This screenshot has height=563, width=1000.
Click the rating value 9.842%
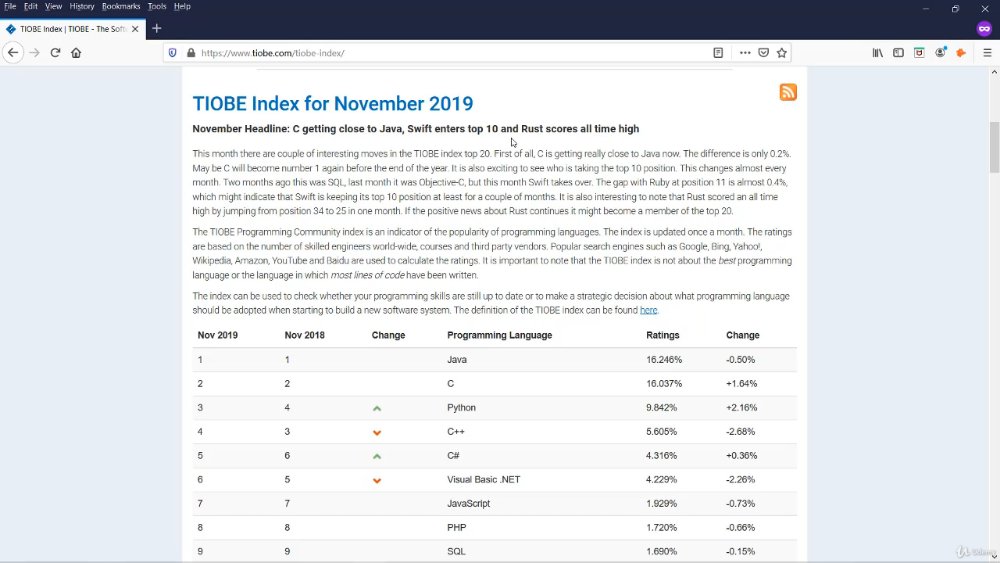pyautogui.click(x=661, y=407)
